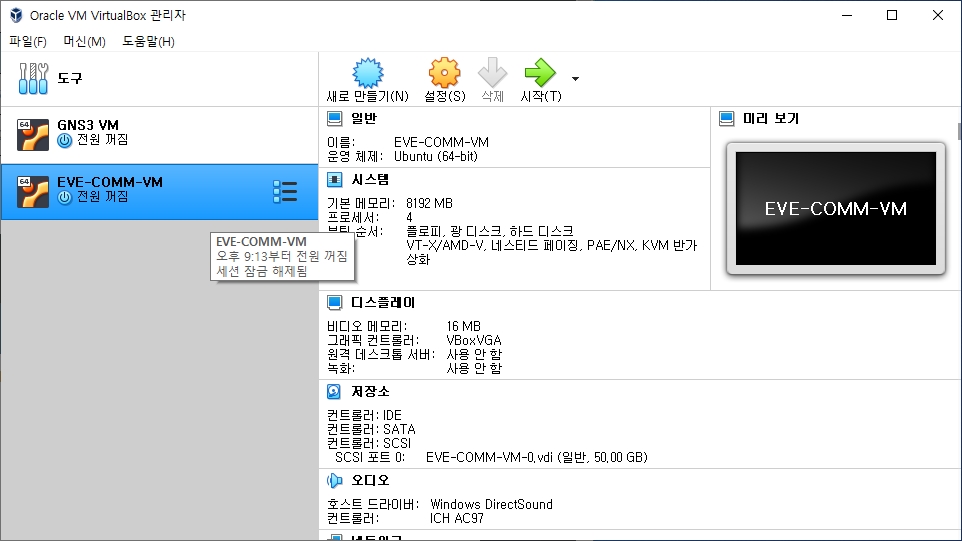Start the VM with 시작(T) arrow
The height and width of the screenshot is (541, 962).
tap(540, 73)
